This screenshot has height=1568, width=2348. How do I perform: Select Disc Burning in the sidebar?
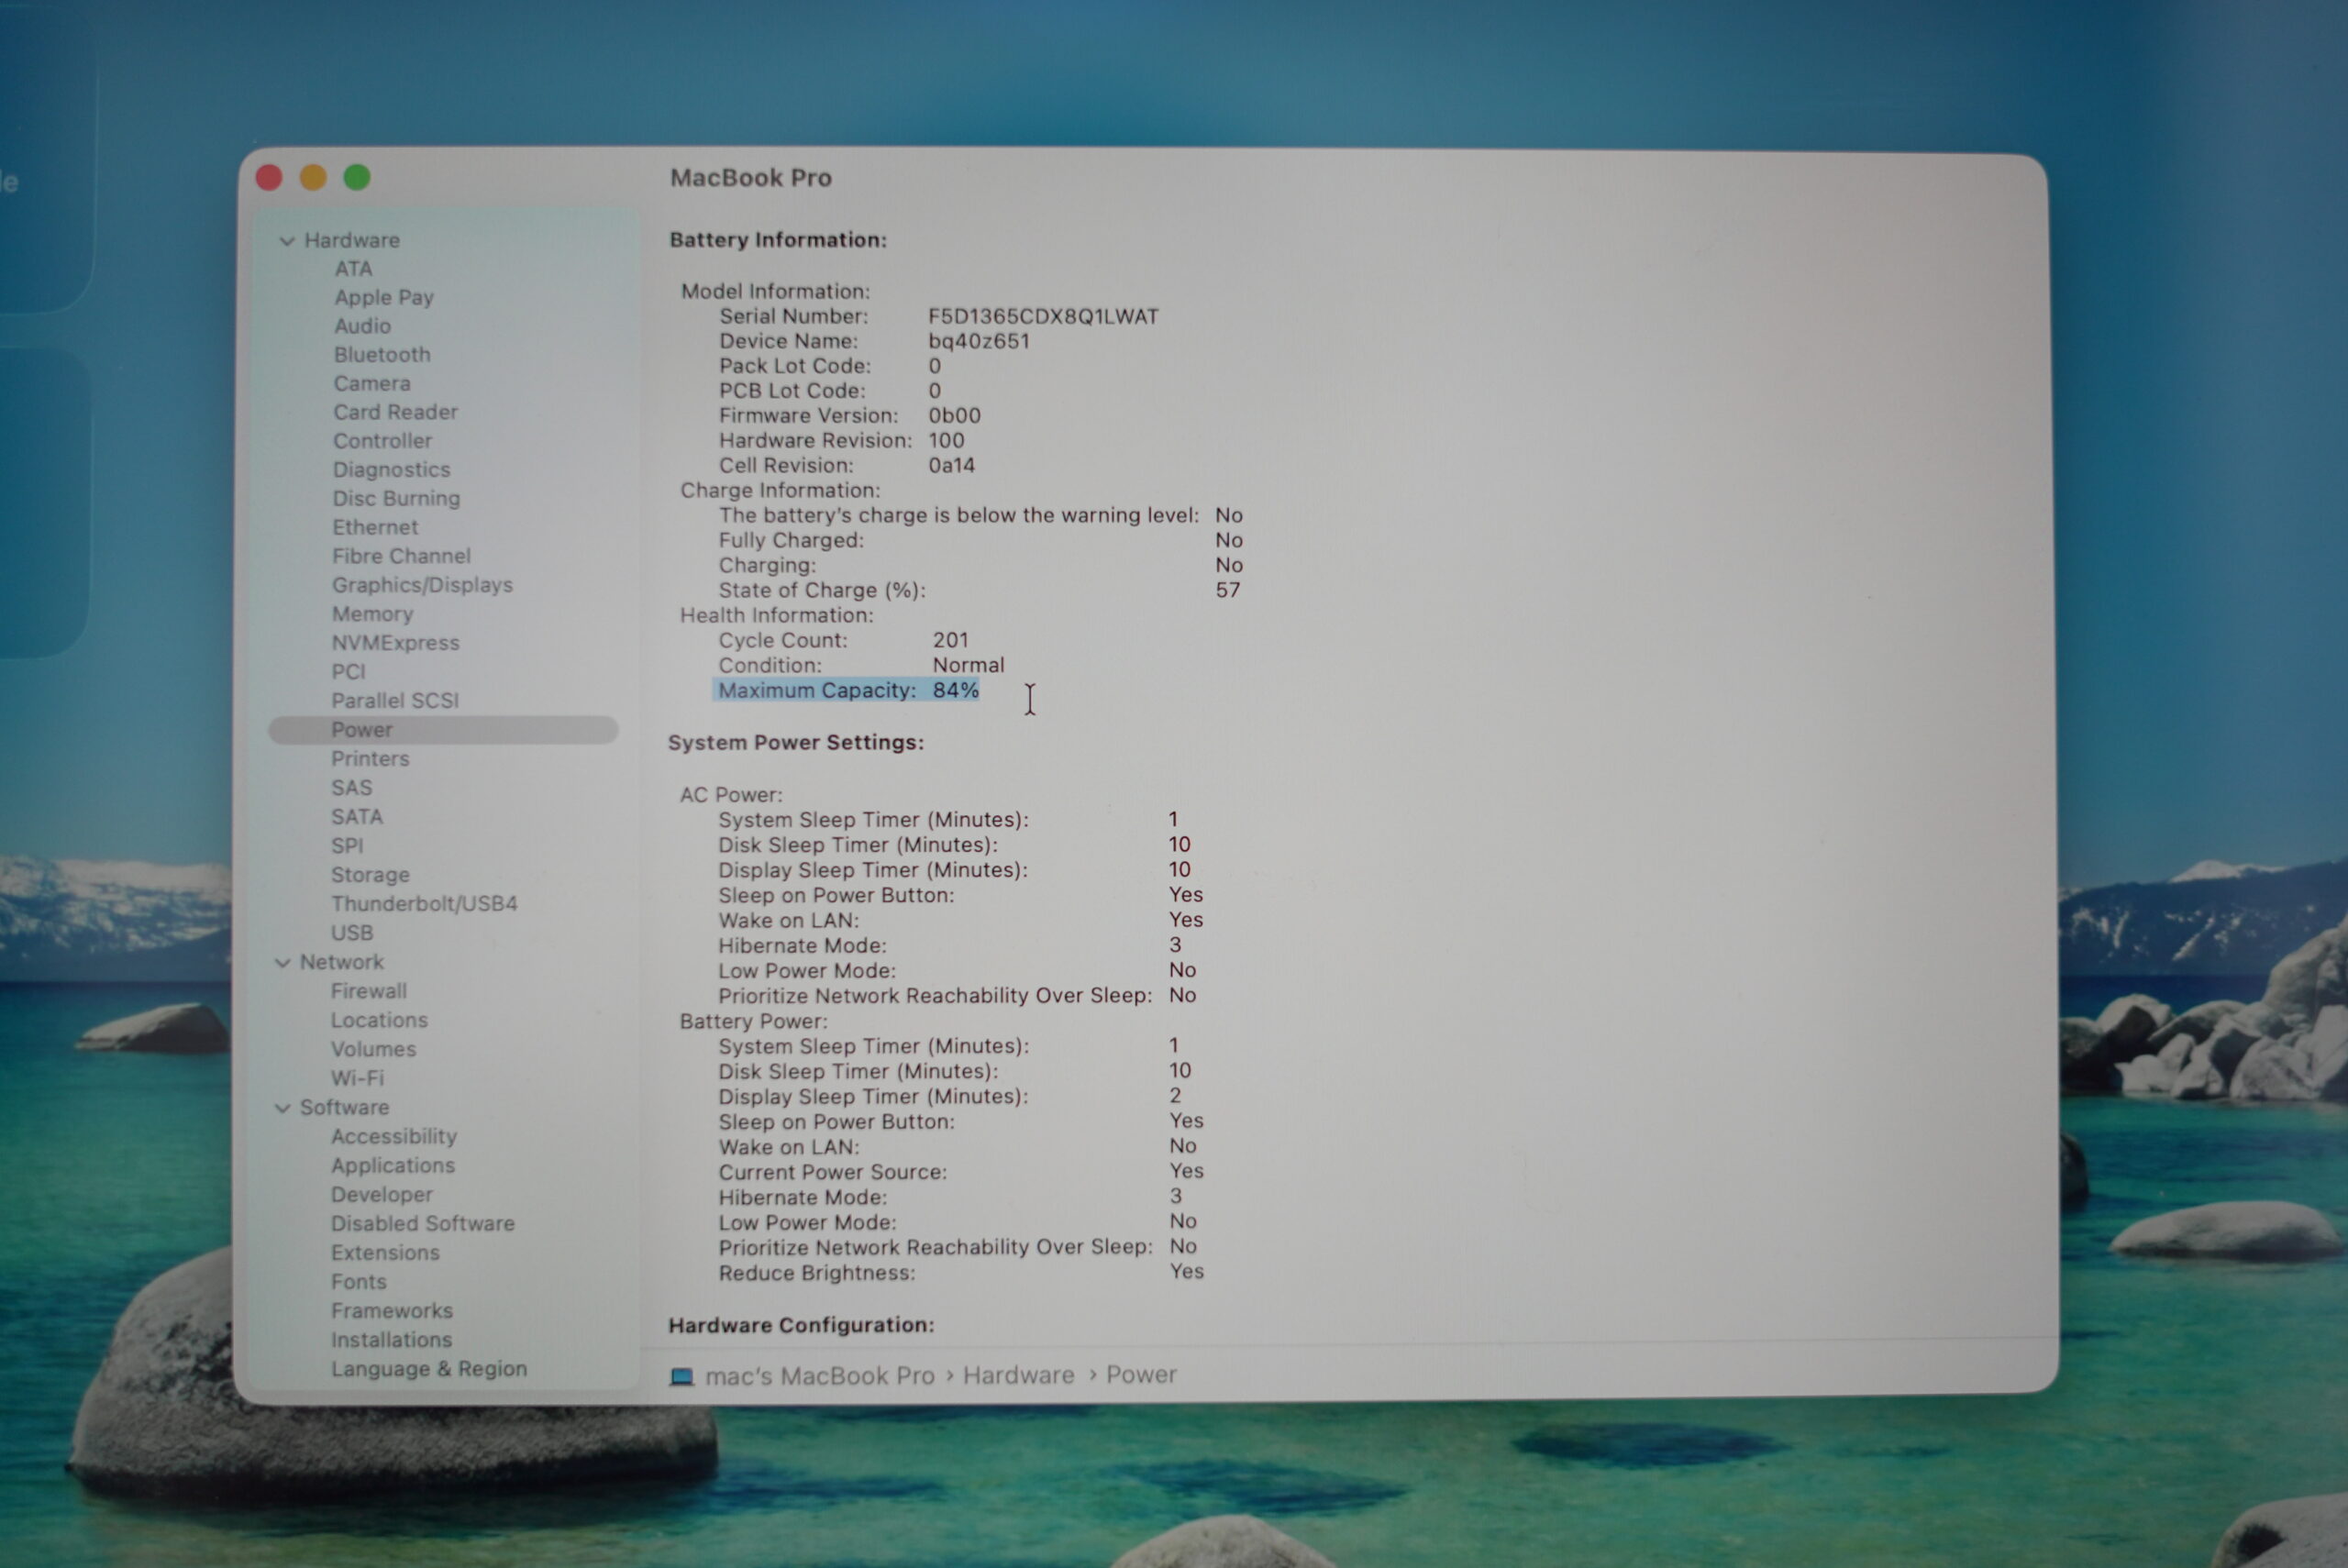[396, 499]
